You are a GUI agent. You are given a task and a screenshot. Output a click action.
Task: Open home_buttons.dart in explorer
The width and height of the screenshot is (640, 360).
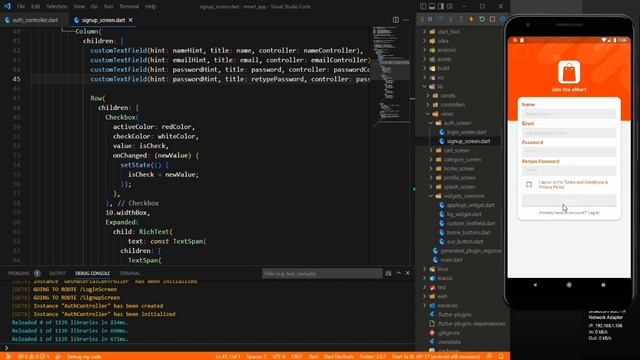(468, 232)
